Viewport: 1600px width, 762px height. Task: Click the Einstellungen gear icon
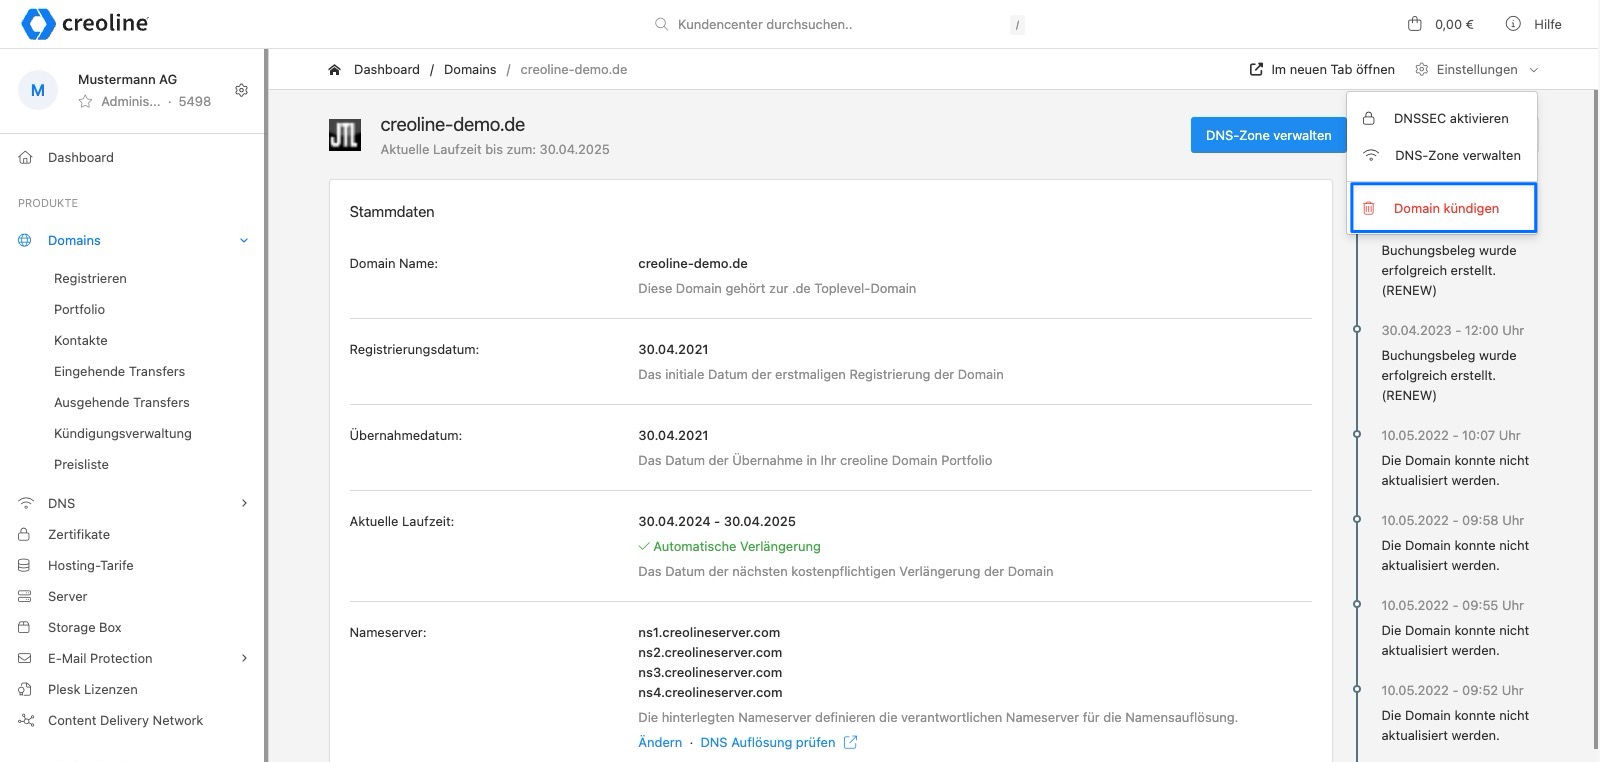click(x=1422, y=69)
